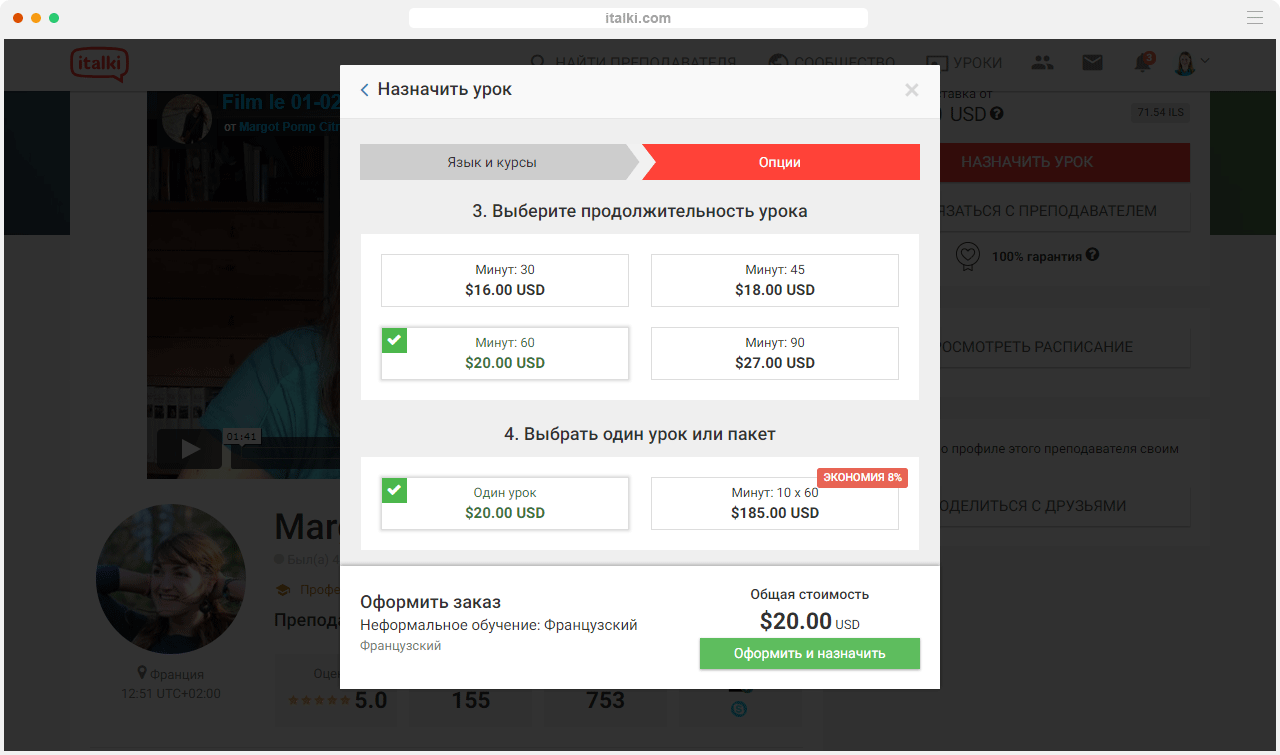This screenshot has height=755, width=1280.
Task: Click the view schedule button in the sidebar
Action: click(1065, 347)
